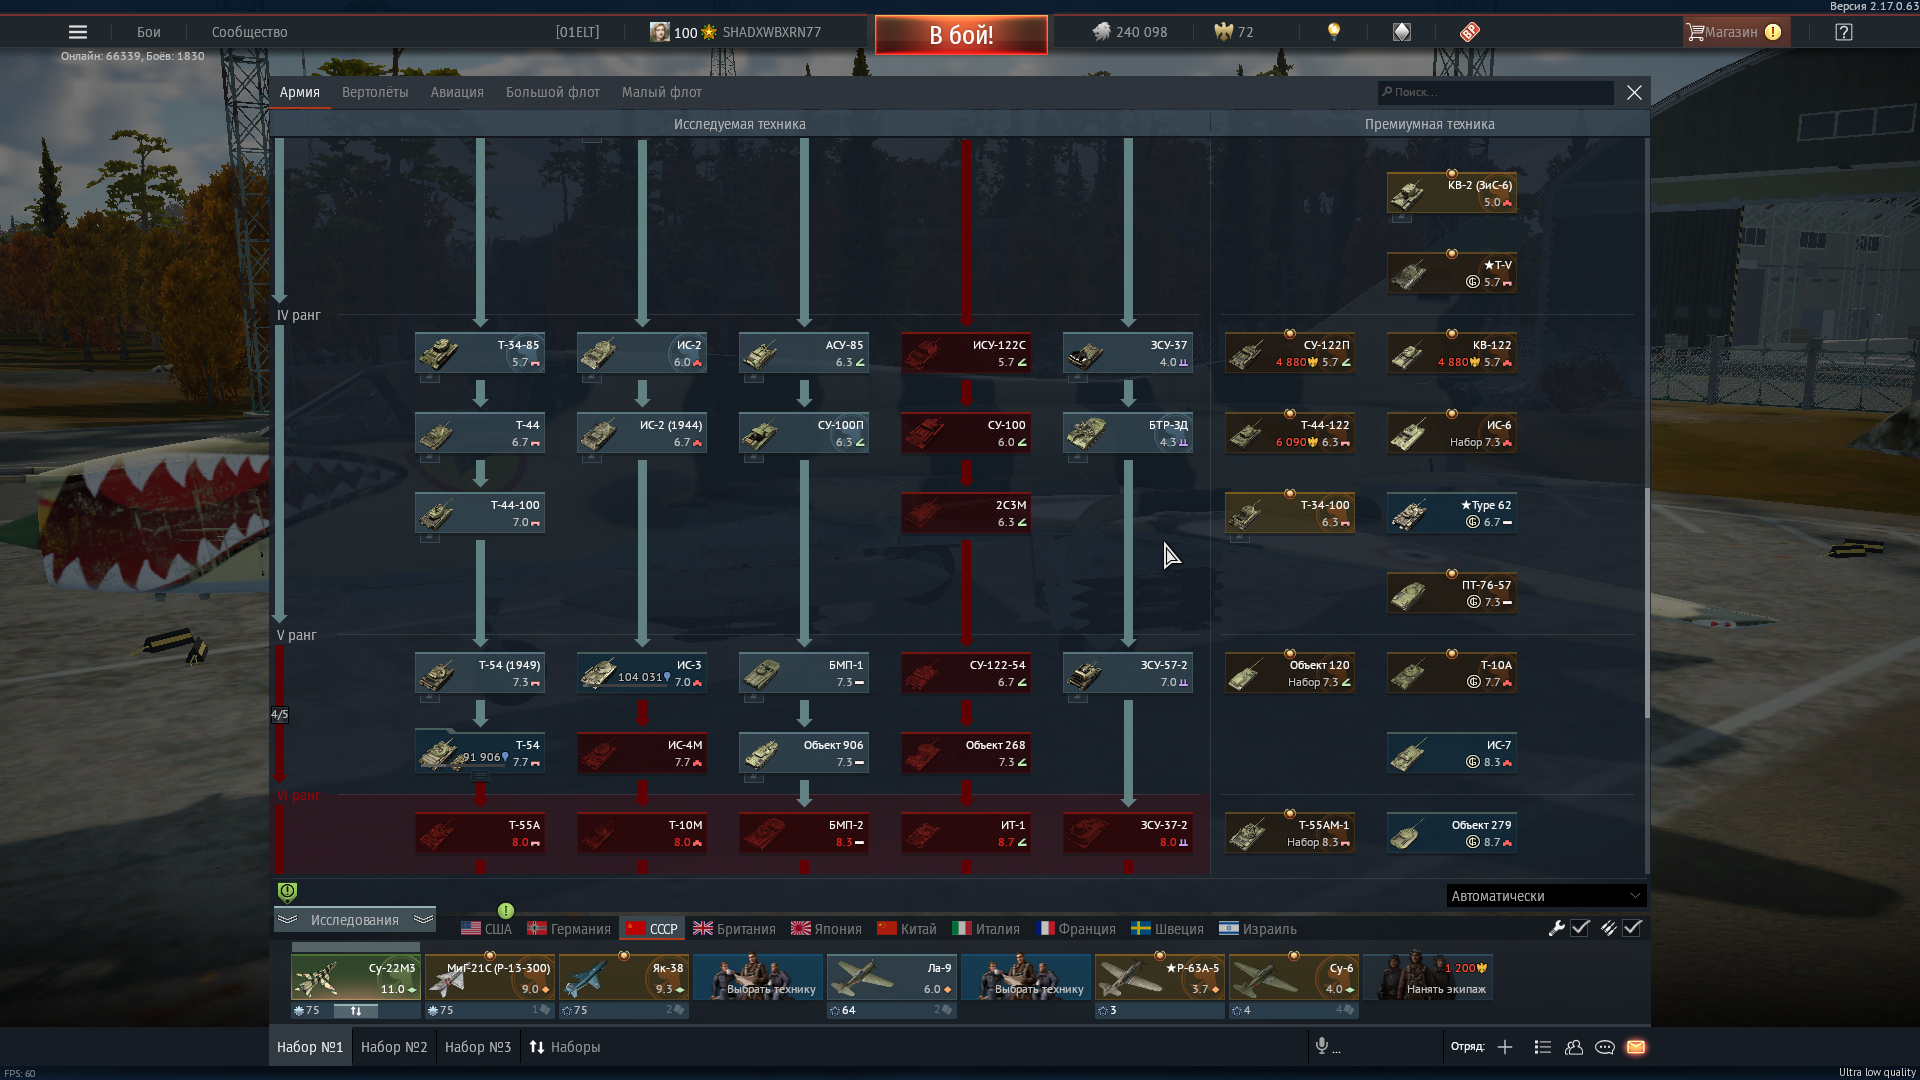The image size is (1920, 1080).
Task: Open the hamburger main menu
Action: [x=78, y=32]
